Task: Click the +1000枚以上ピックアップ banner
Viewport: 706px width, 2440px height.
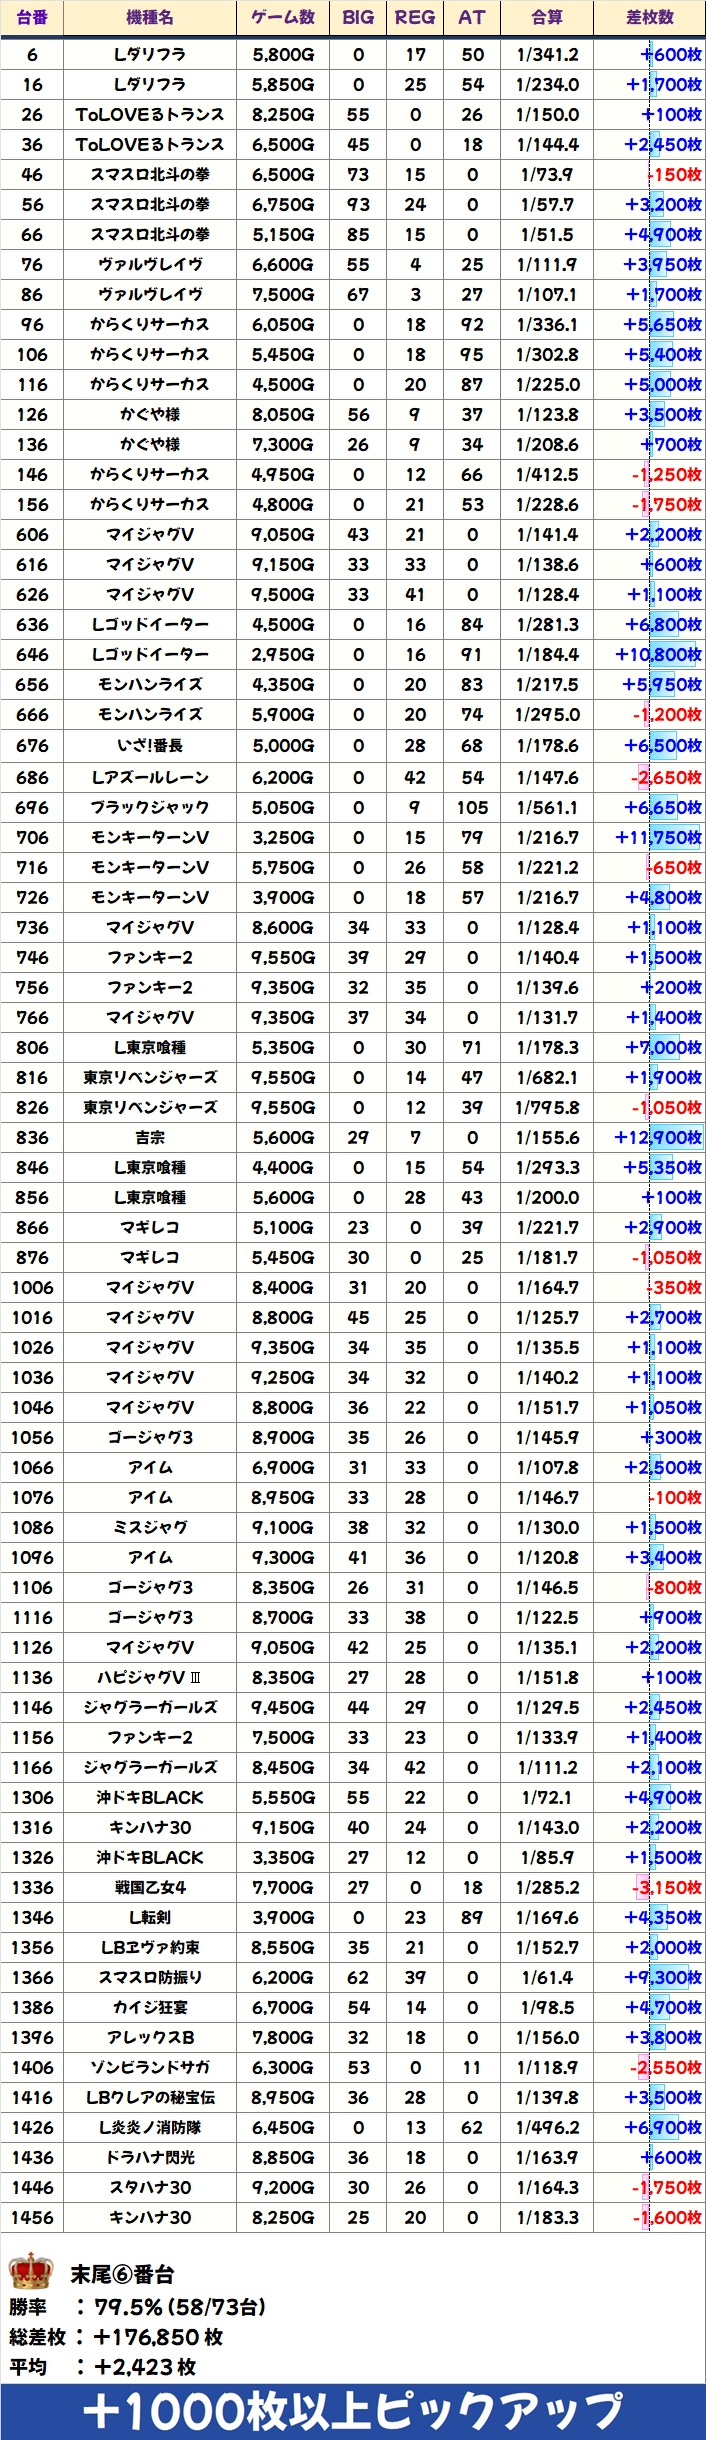Action: click(x=353, y=2411)
